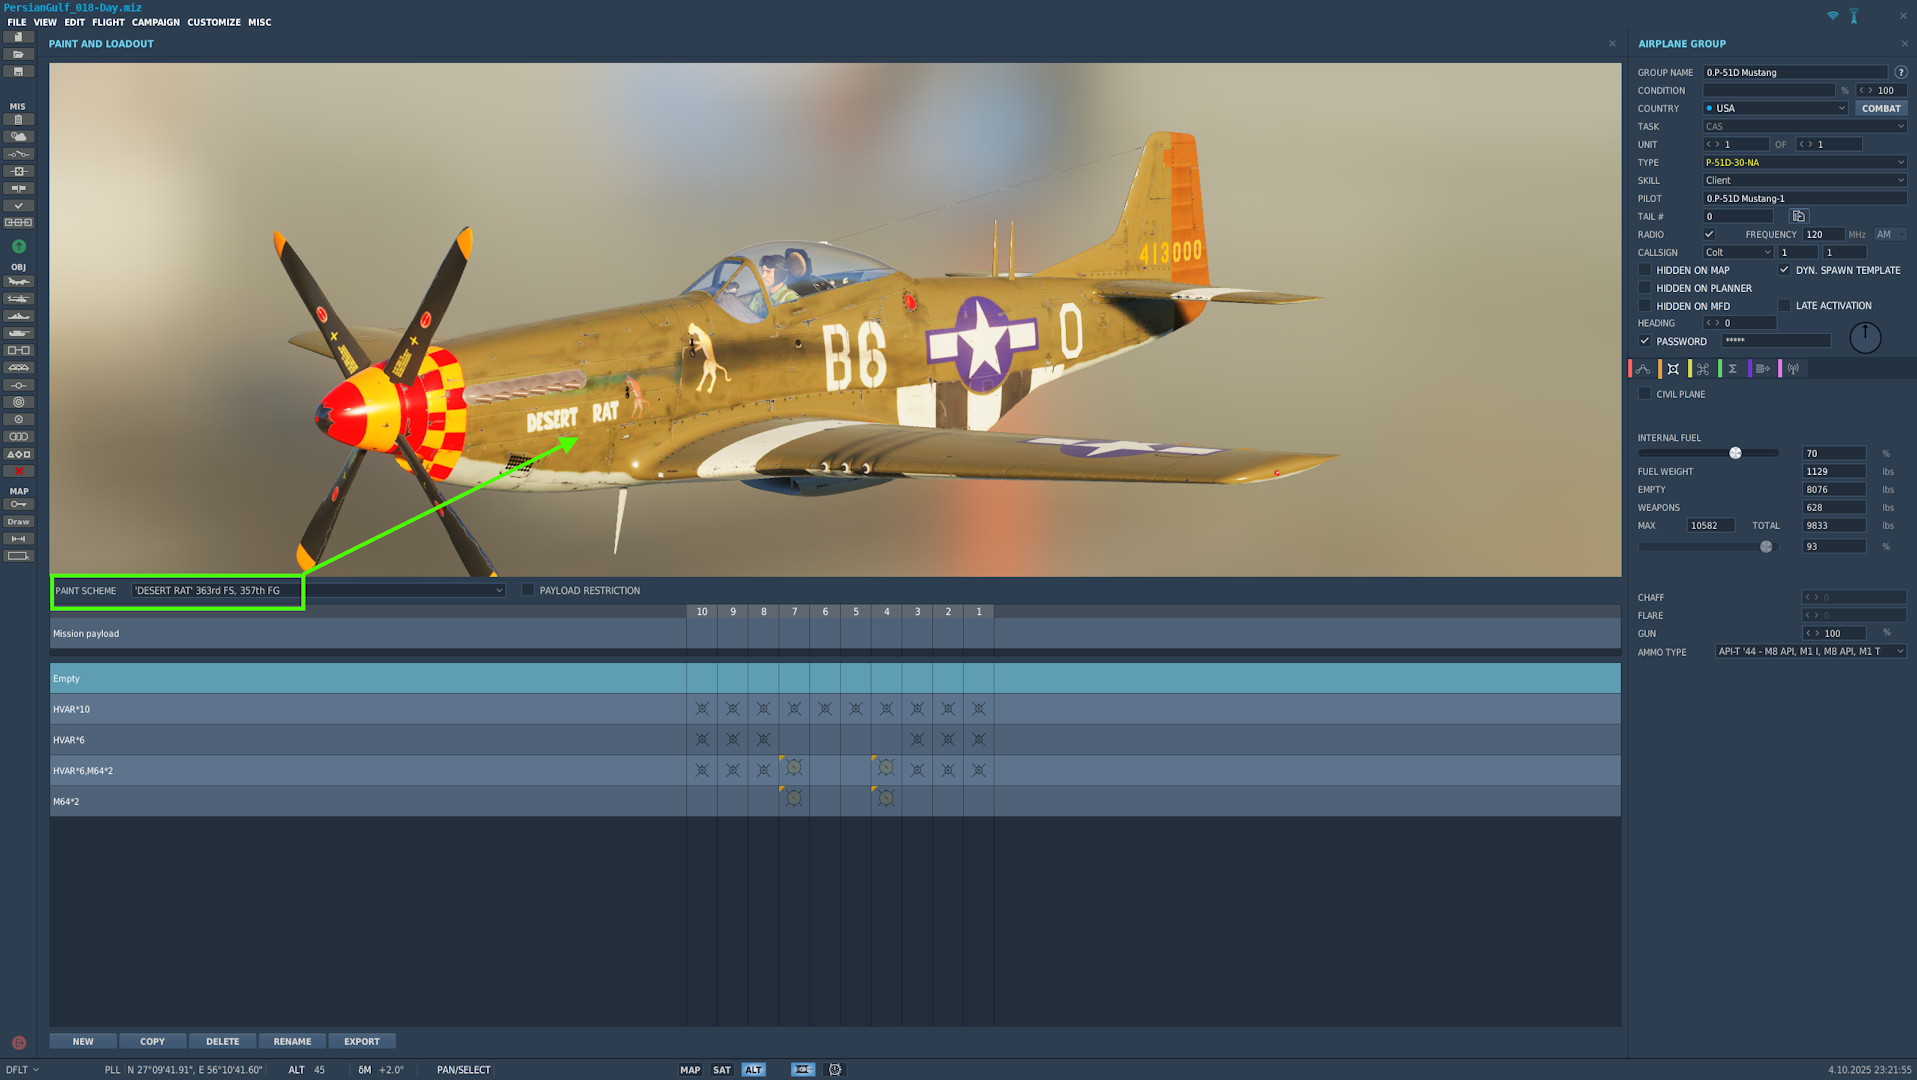Image resolution: width=1917 pixels, height=1080 pixels.
Task: Open the DFLT dropdown in status bar
Action: (22, 1069)
